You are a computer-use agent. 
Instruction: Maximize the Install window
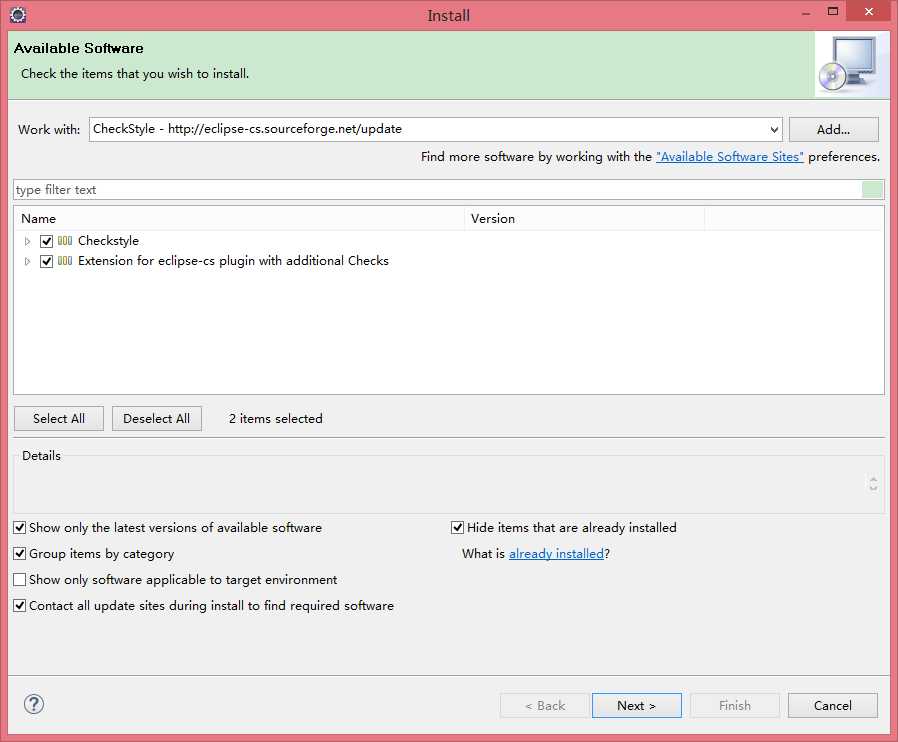pyautogui.click(x=833, y=11)
